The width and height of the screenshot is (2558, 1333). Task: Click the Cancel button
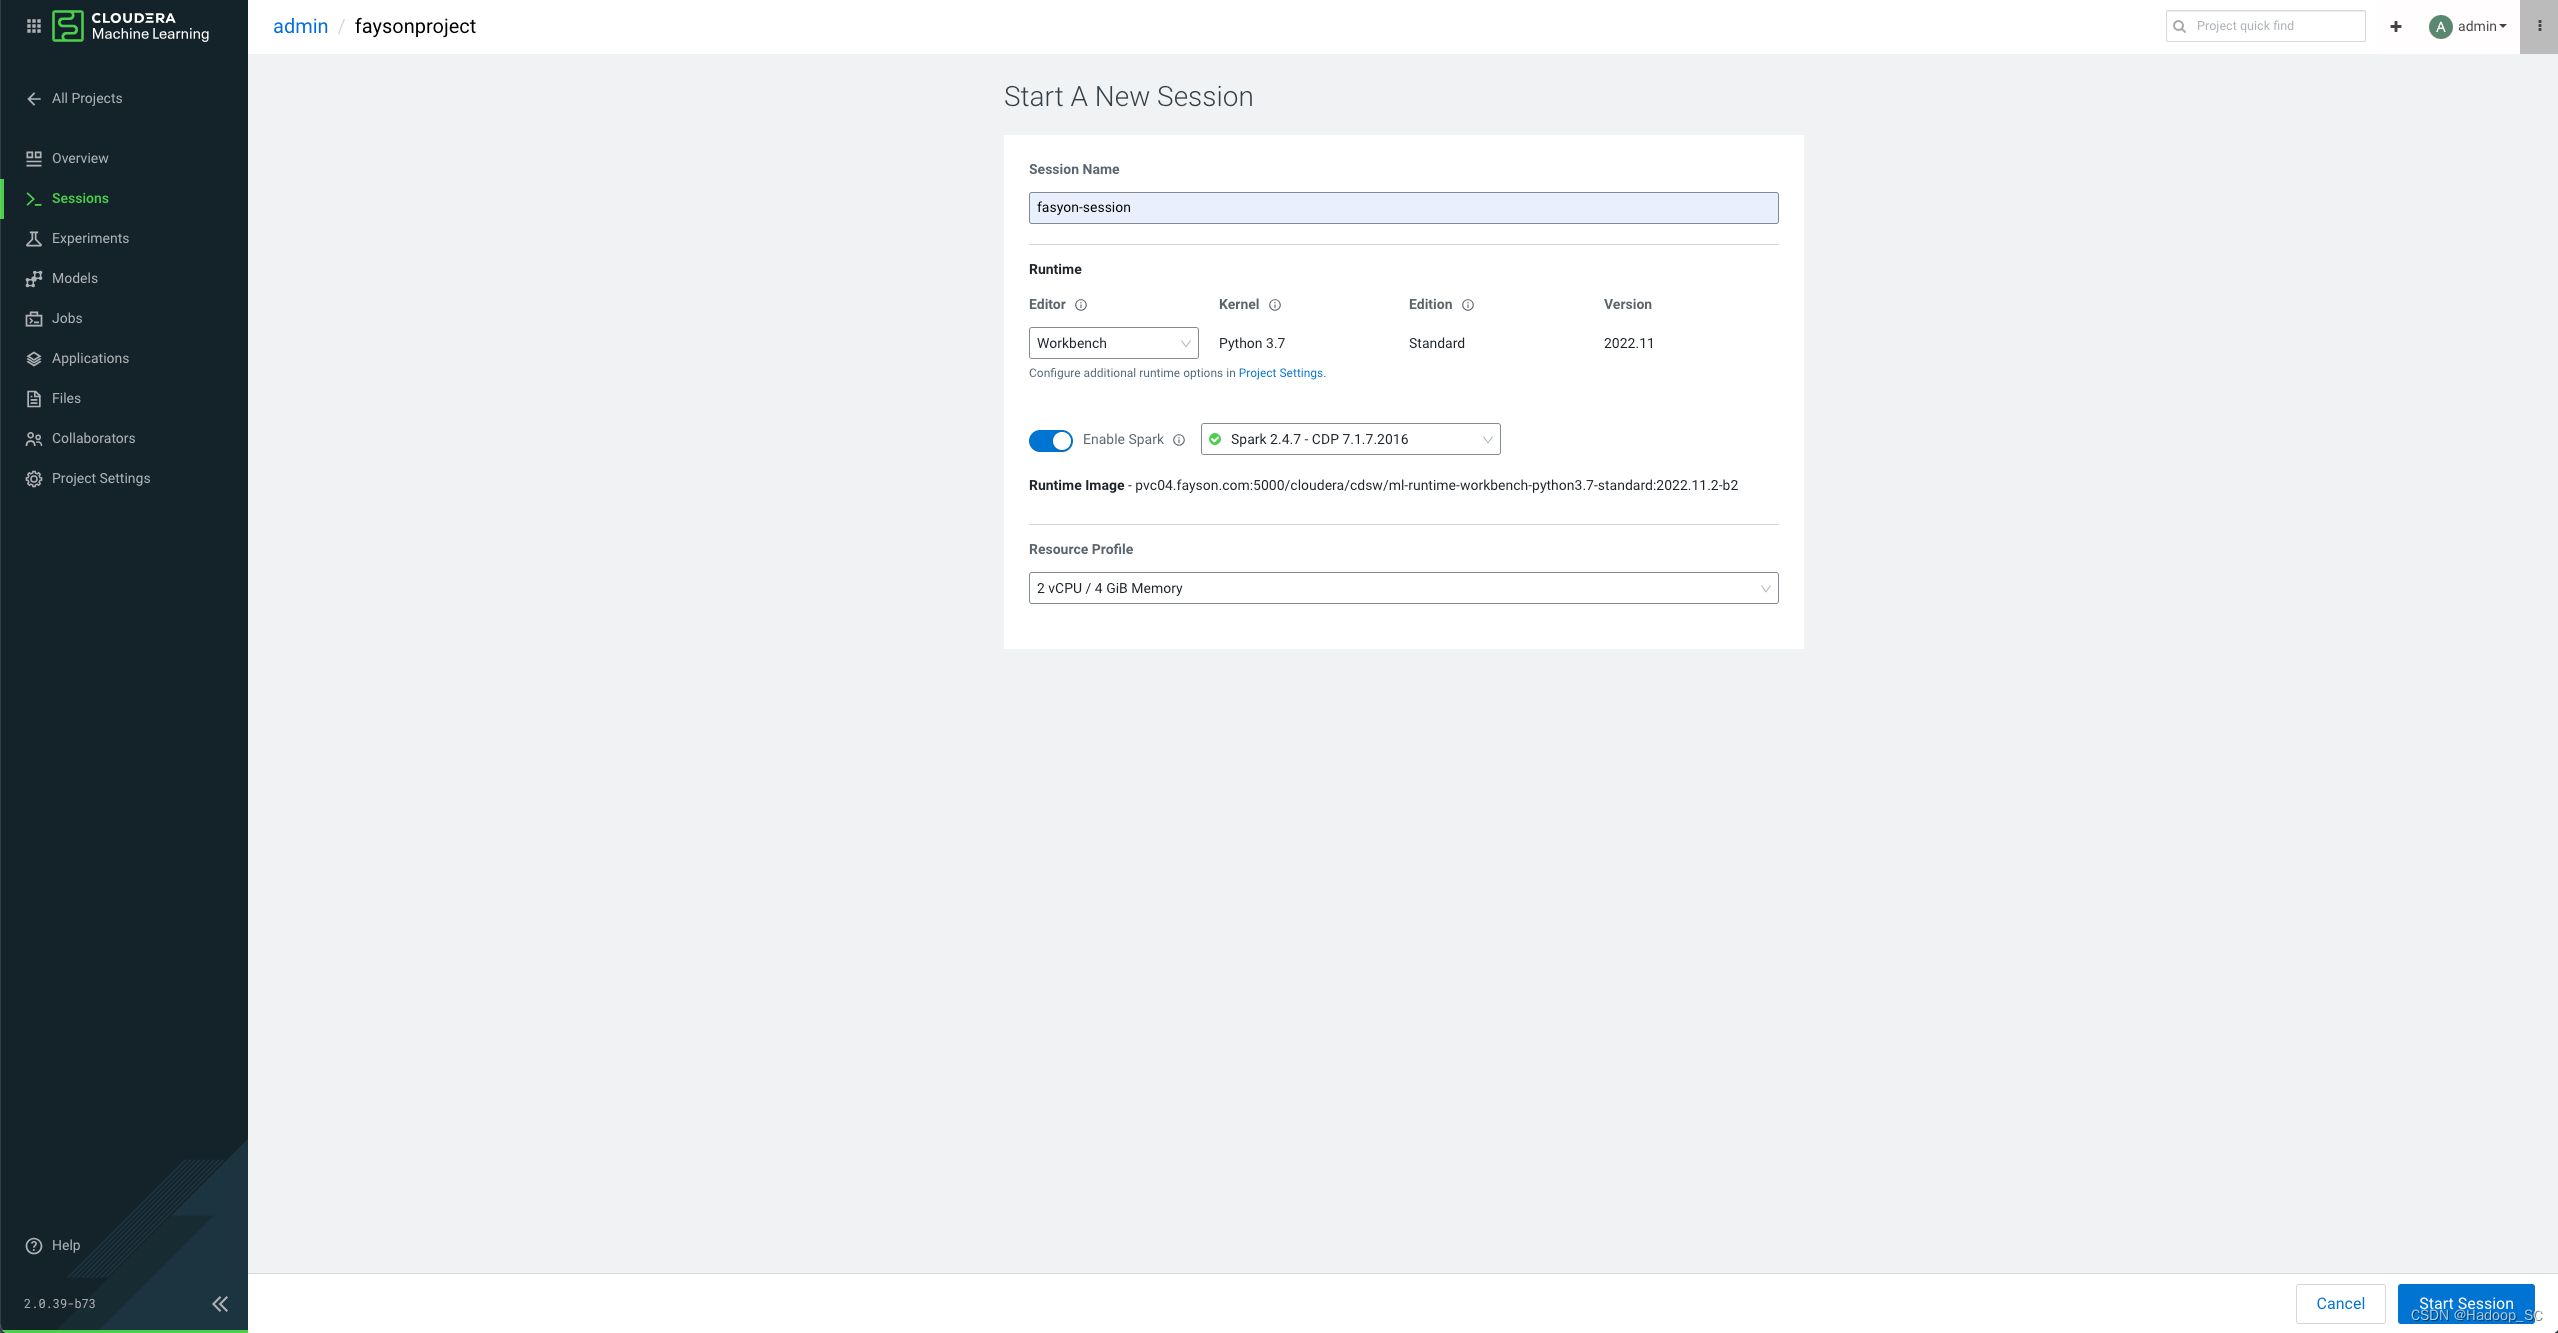click(x=2340, y=1303)
